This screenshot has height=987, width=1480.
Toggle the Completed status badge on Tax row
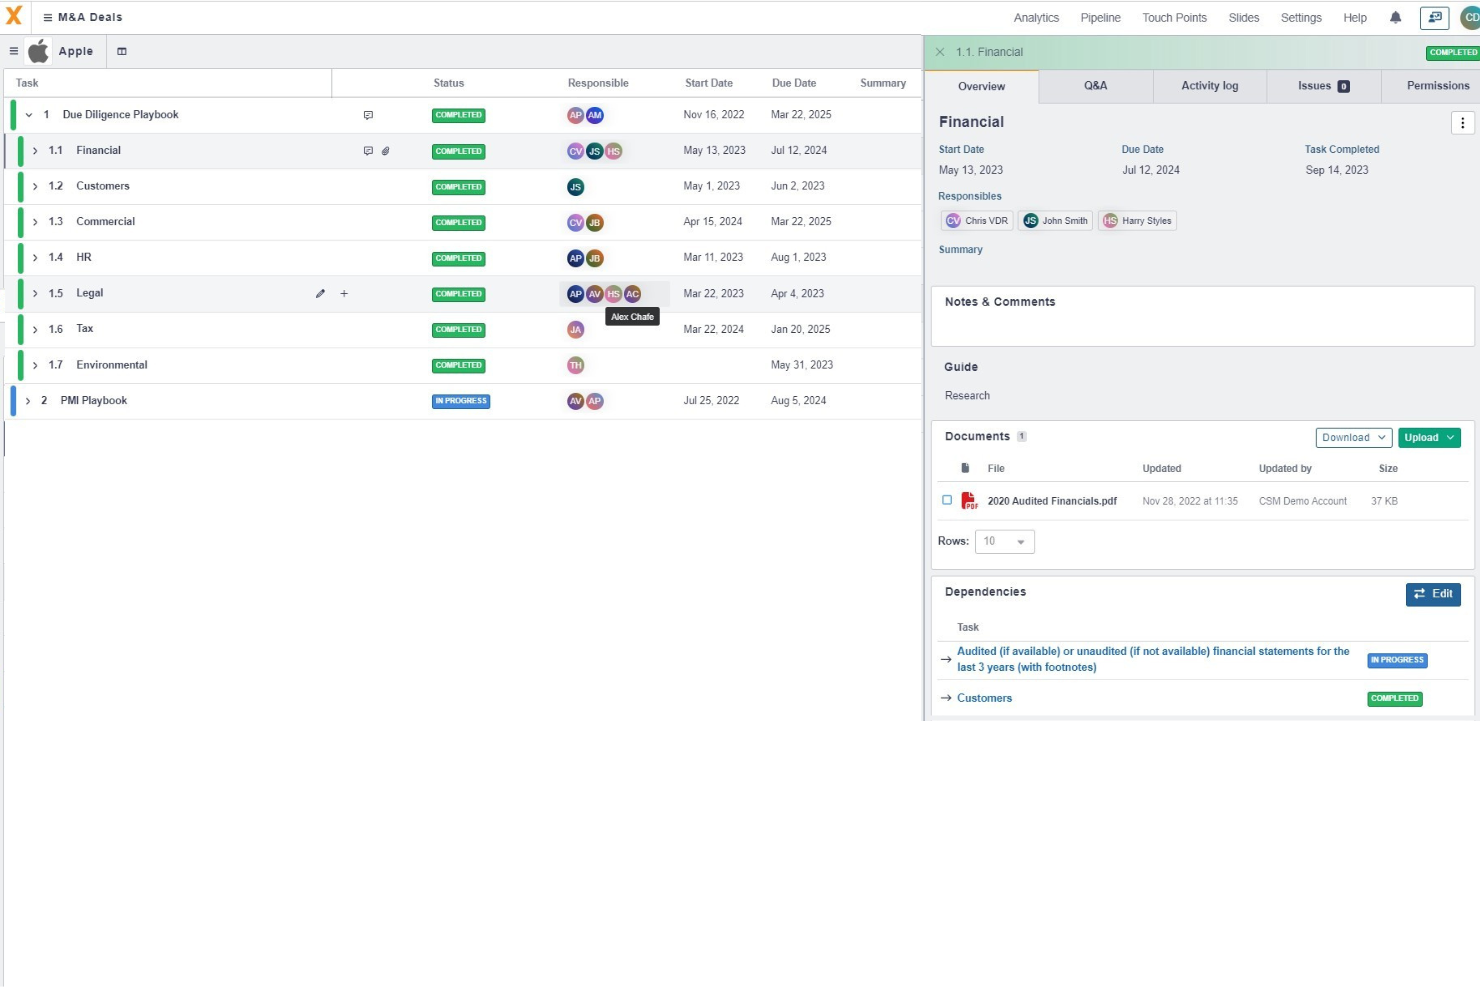(458, 329)
